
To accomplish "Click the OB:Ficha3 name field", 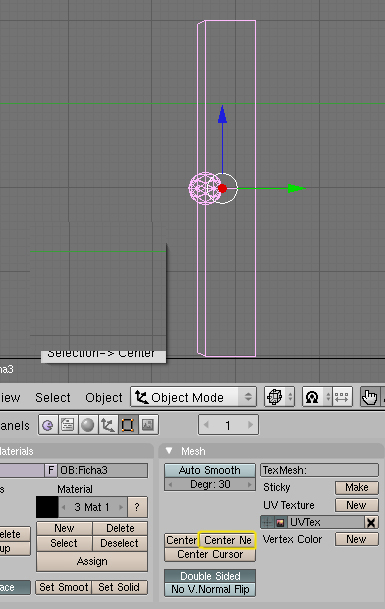I will pos(103,470).
